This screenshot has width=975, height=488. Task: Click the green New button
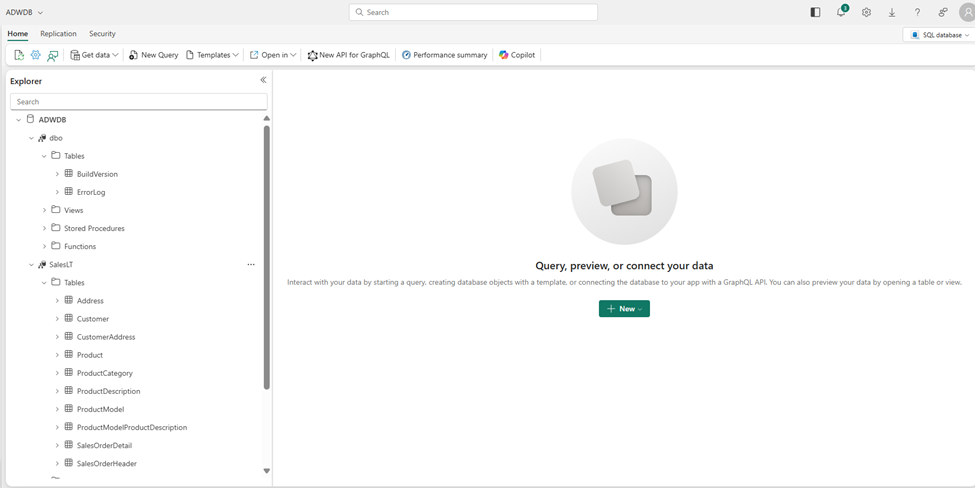624,309
